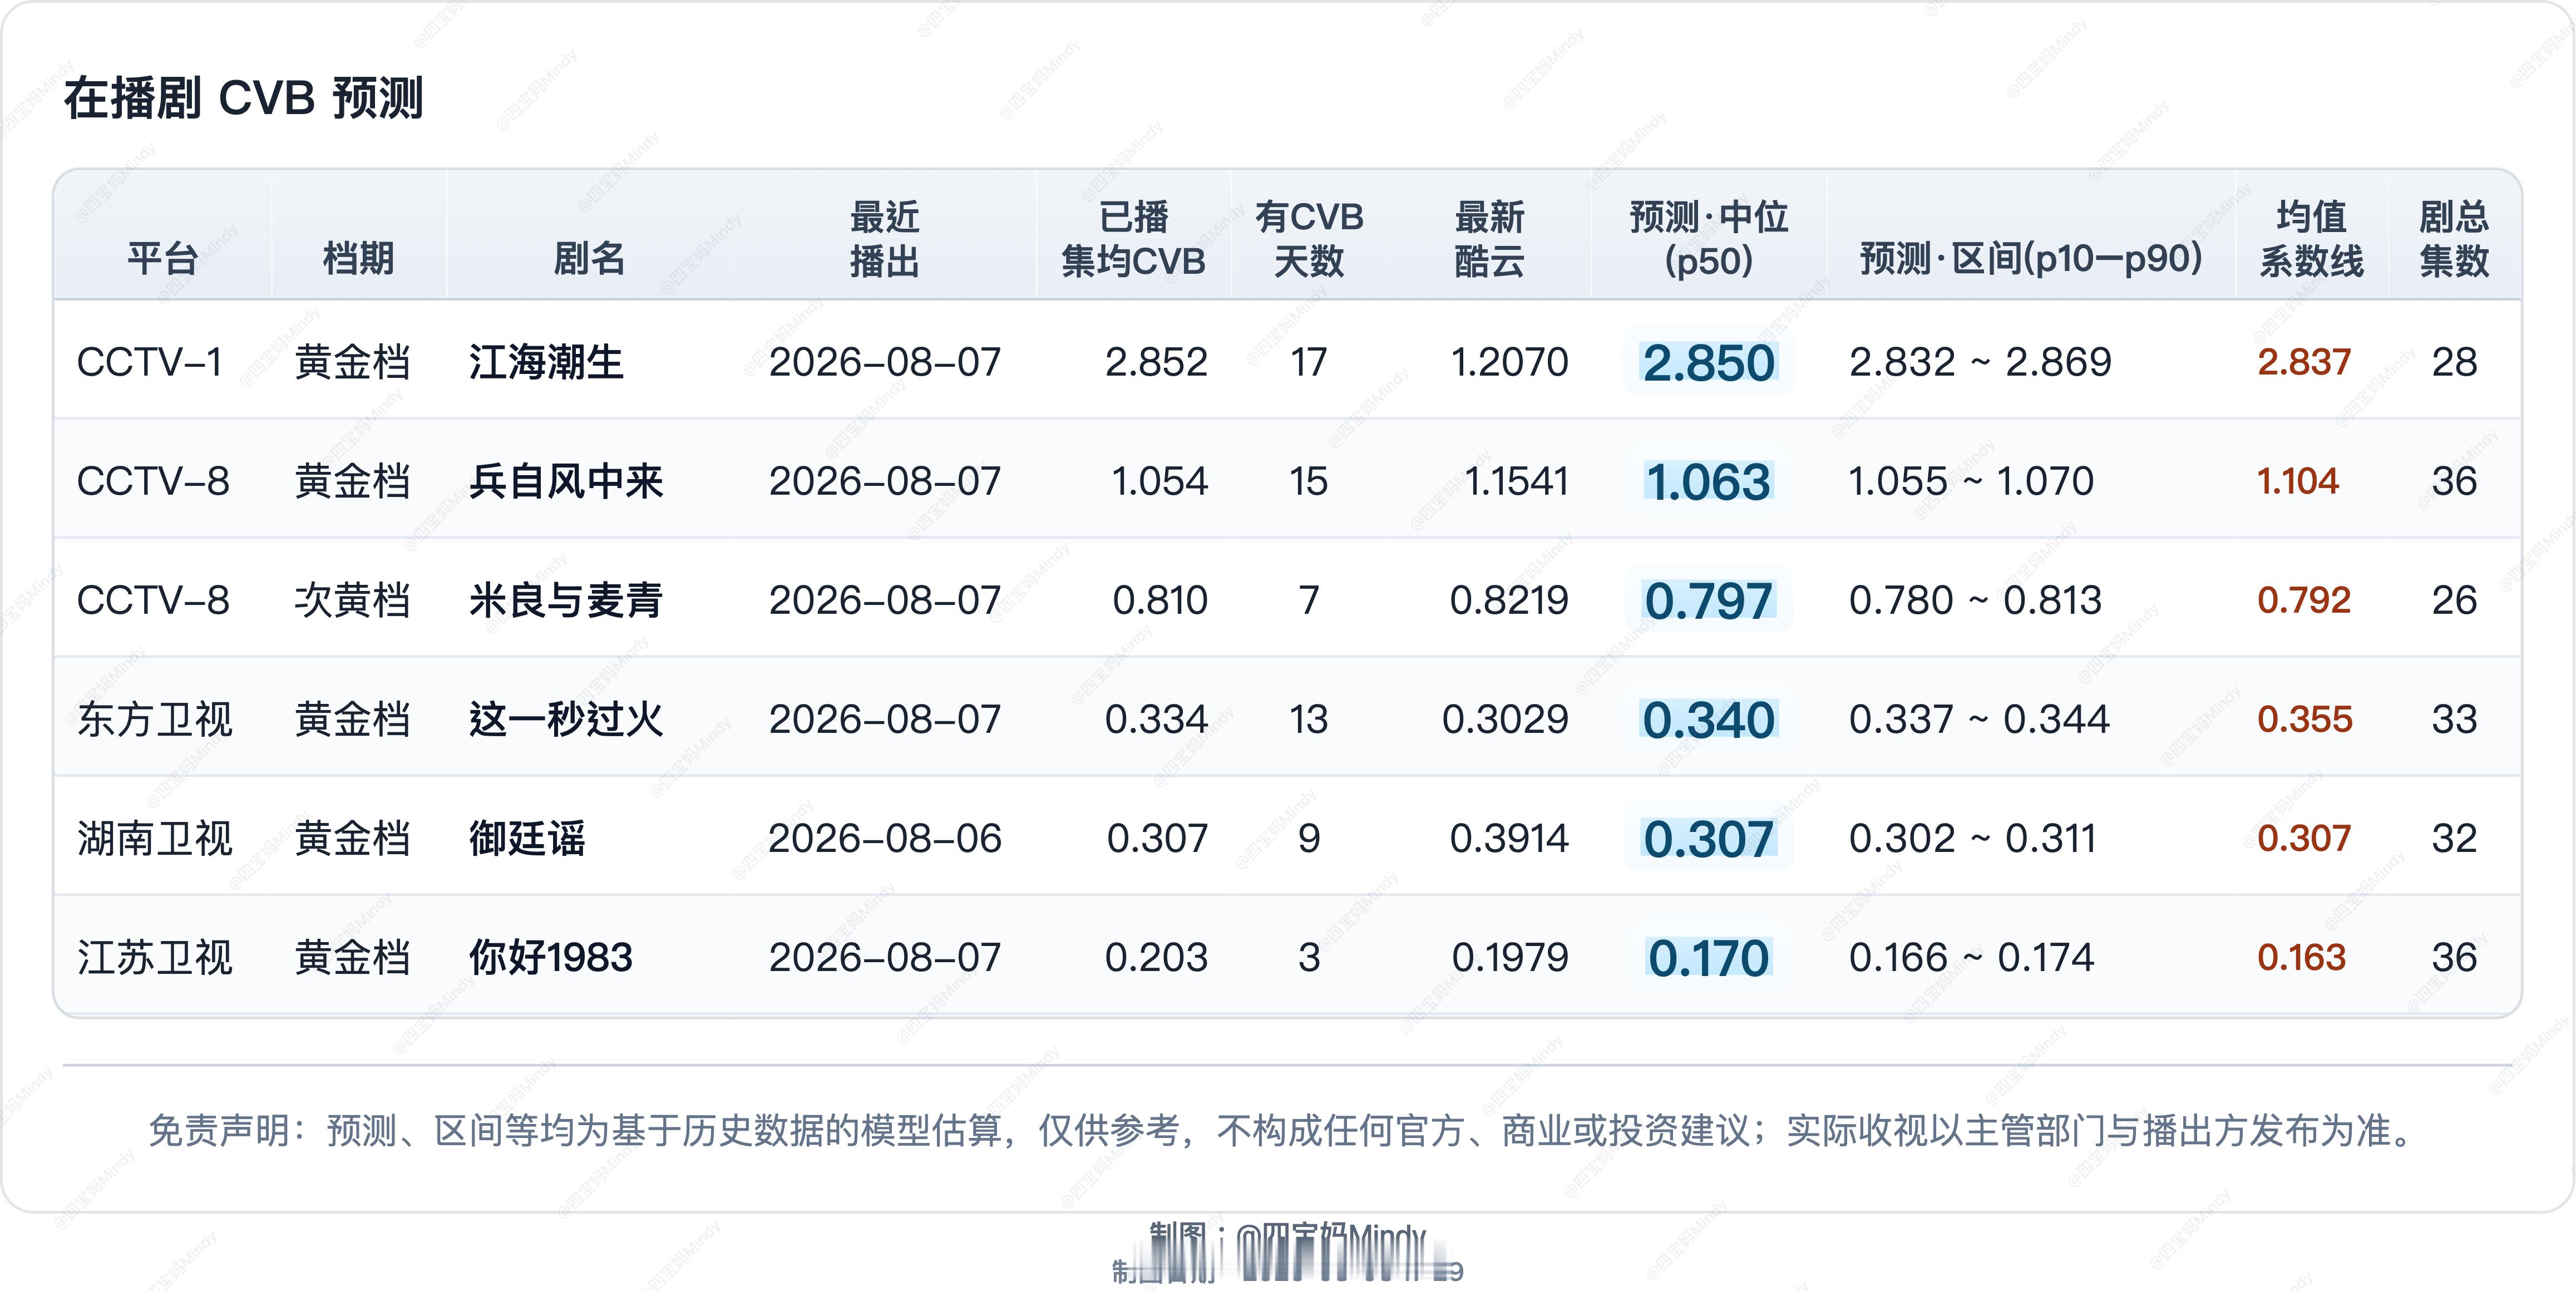Select the 江苏卫视 platform cell
The width and height of the screenshot is (2576, 1291).
tap(155, 957)
